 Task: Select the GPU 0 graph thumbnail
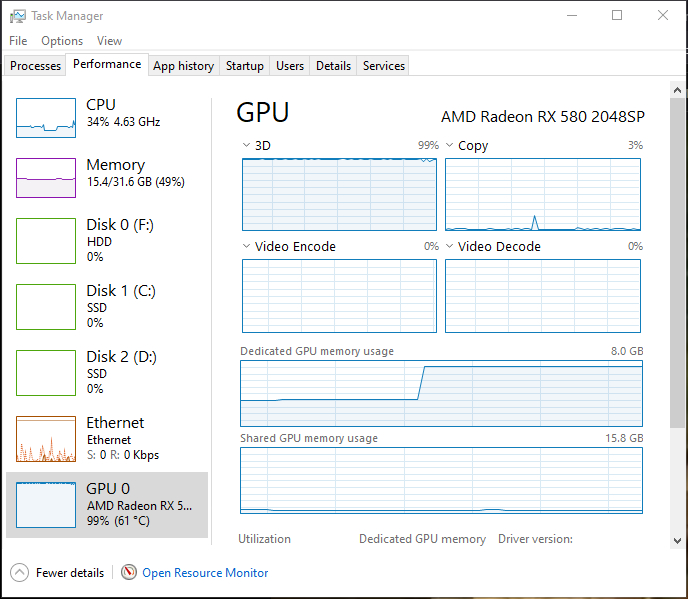pyautogui.click(x=46, y=505)
